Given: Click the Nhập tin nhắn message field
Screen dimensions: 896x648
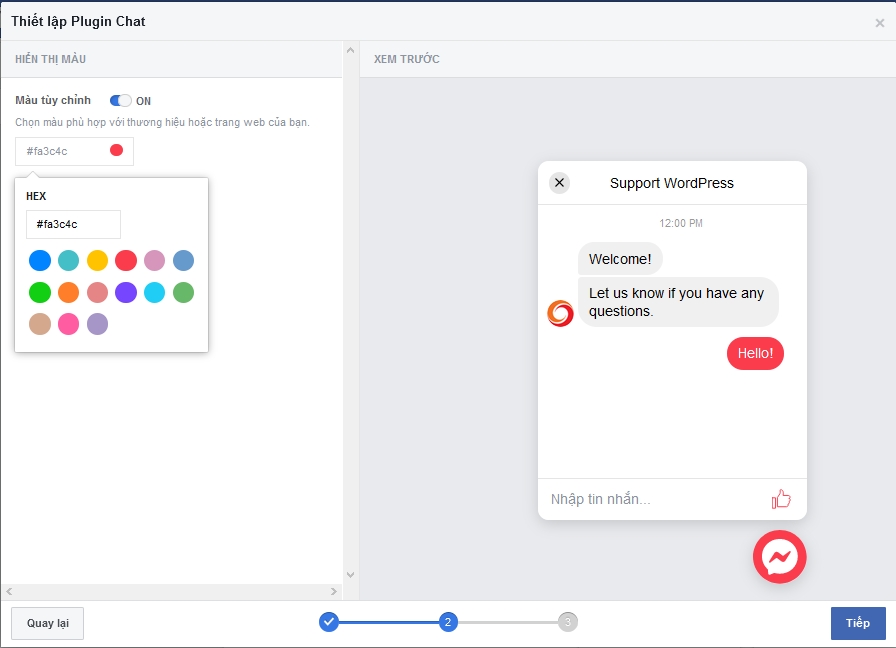Looking at the screenshot, I should point(650,499).
